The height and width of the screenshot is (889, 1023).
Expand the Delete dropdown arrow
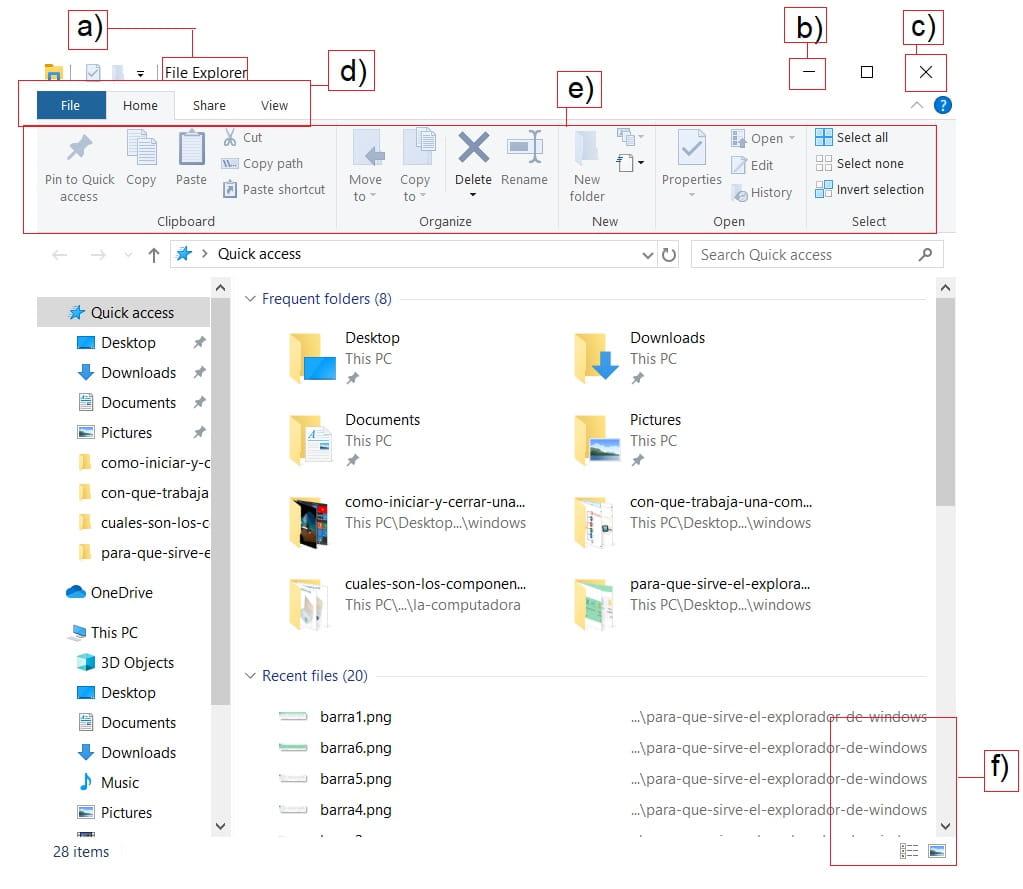tap(473, 195)
